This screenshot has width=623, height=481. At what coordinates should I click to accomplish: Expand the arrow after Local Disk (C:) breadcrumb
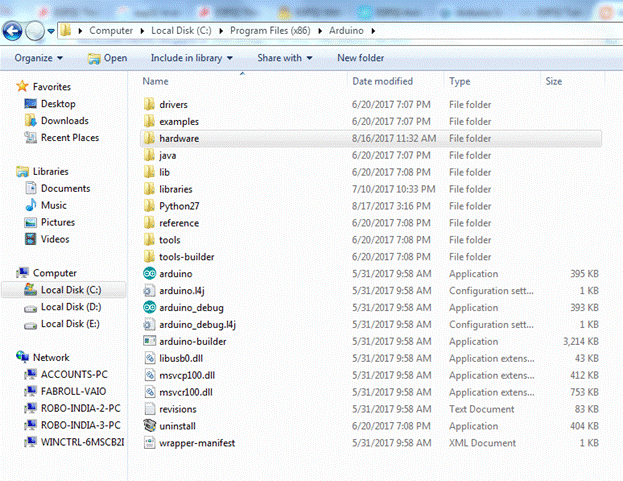(221, 31)
